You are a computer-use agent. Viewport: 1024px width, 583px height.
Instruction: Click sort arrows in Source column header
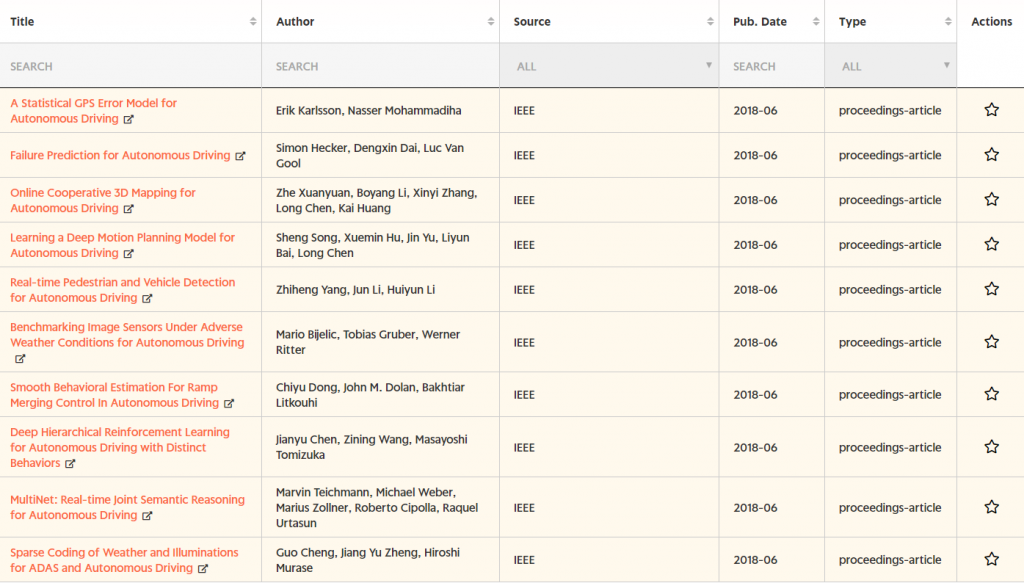point(710,22)
